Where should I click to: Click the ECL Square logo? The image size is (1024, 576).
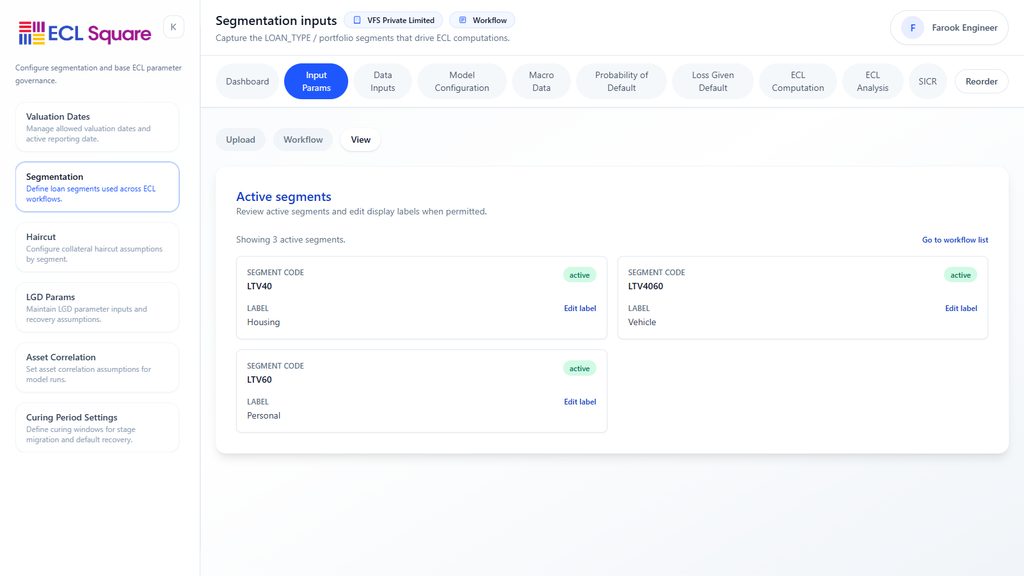point(85,33)
